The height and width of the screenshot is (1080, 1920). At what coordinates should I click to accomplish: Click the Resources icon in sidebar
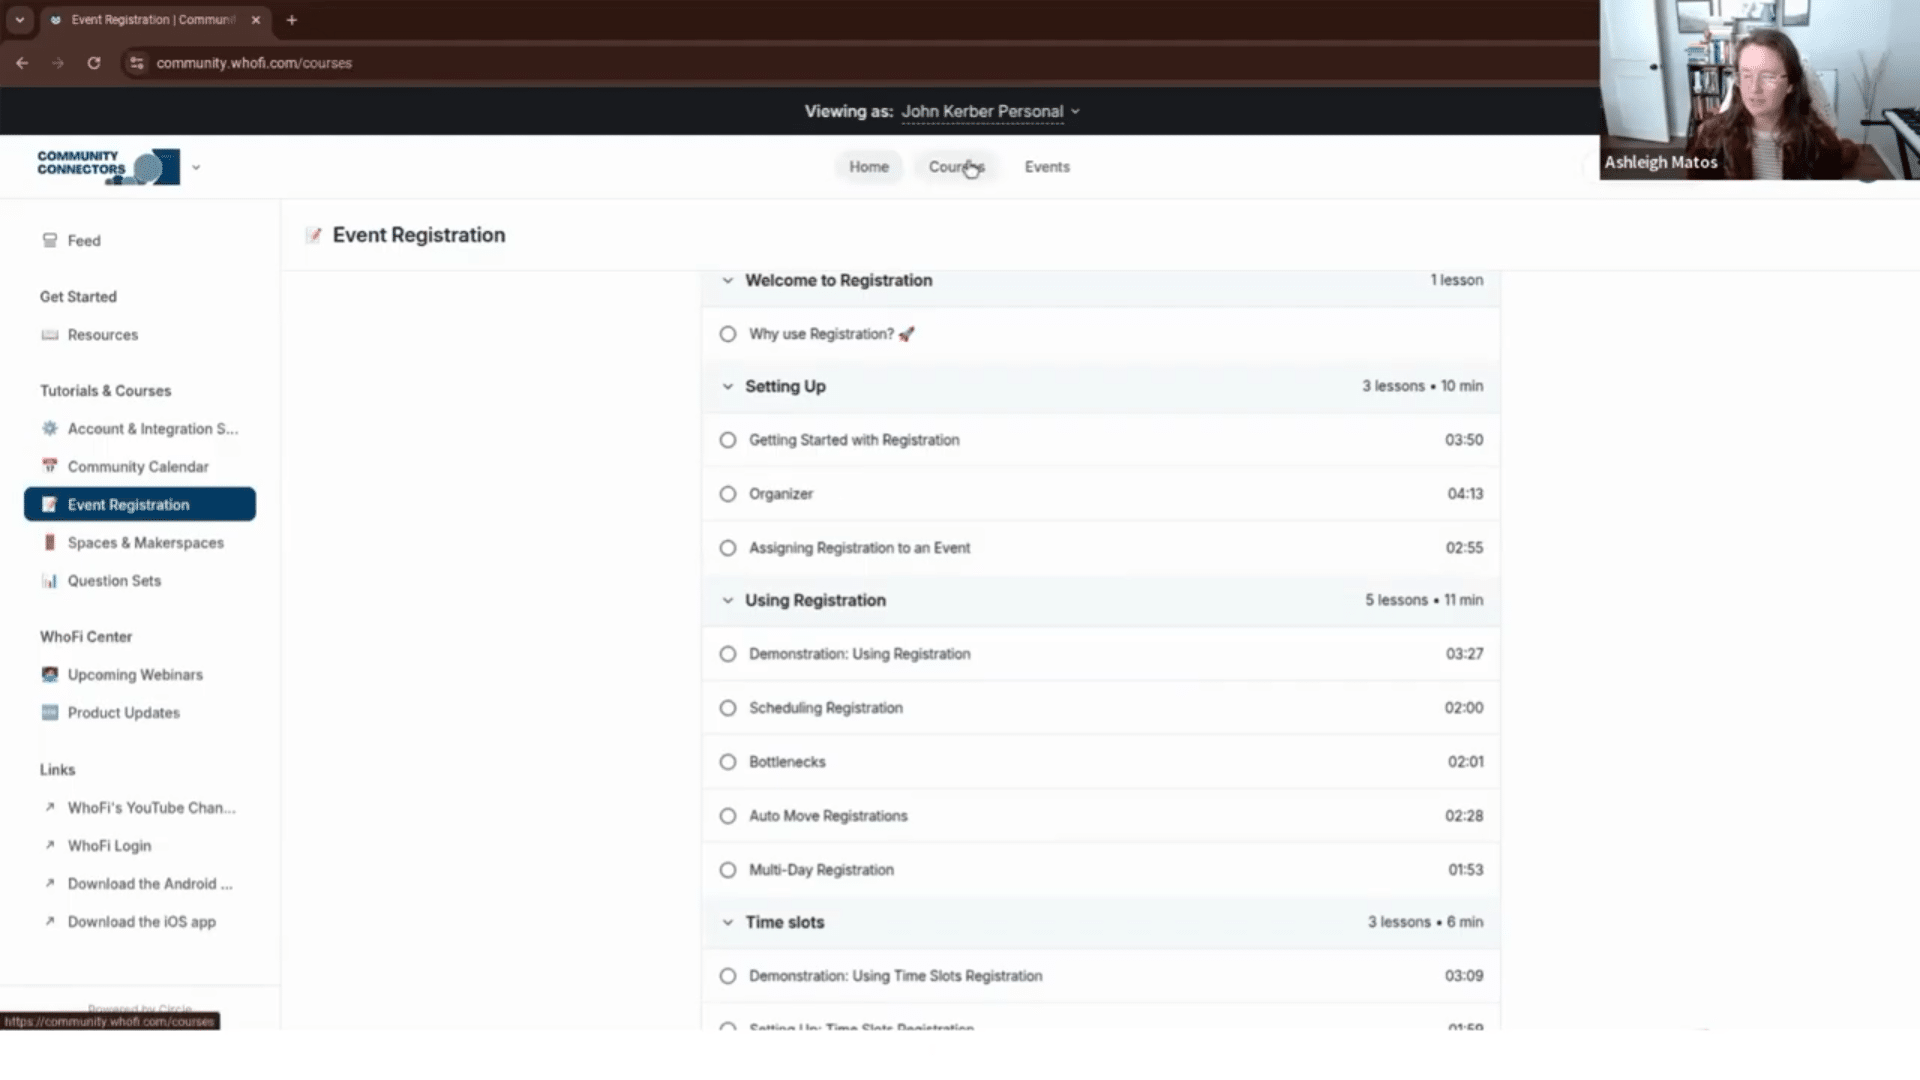tap(50, 335)
